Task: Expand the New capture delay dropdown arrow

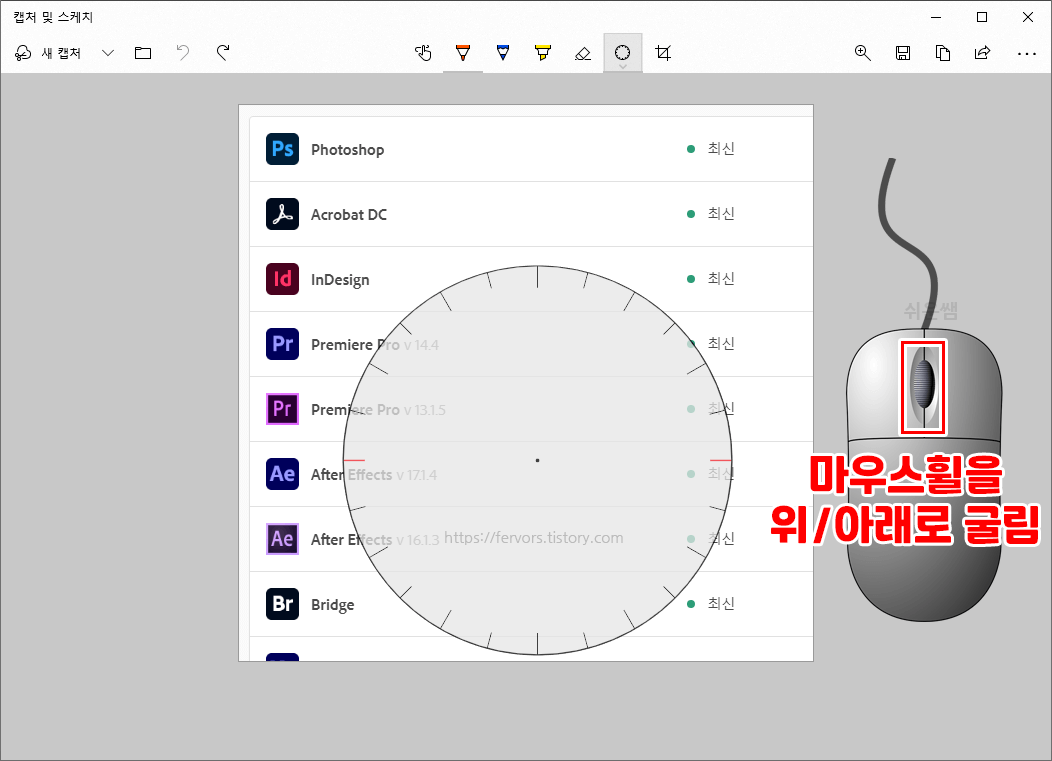Action: coord(107,53)
